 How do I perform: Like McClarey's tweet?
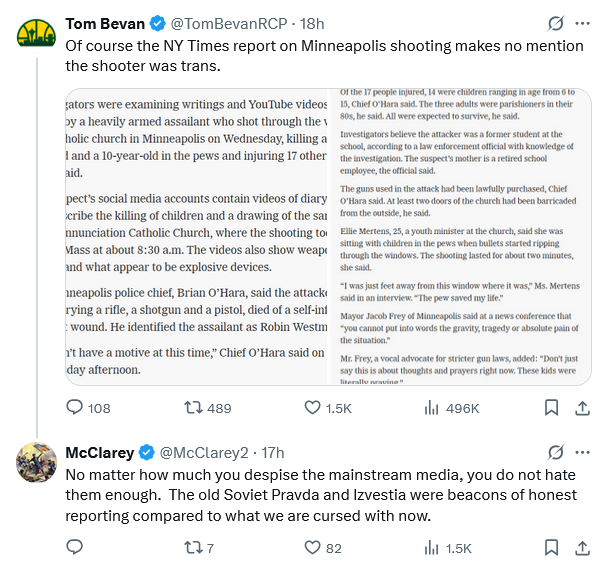coord(312,547)
